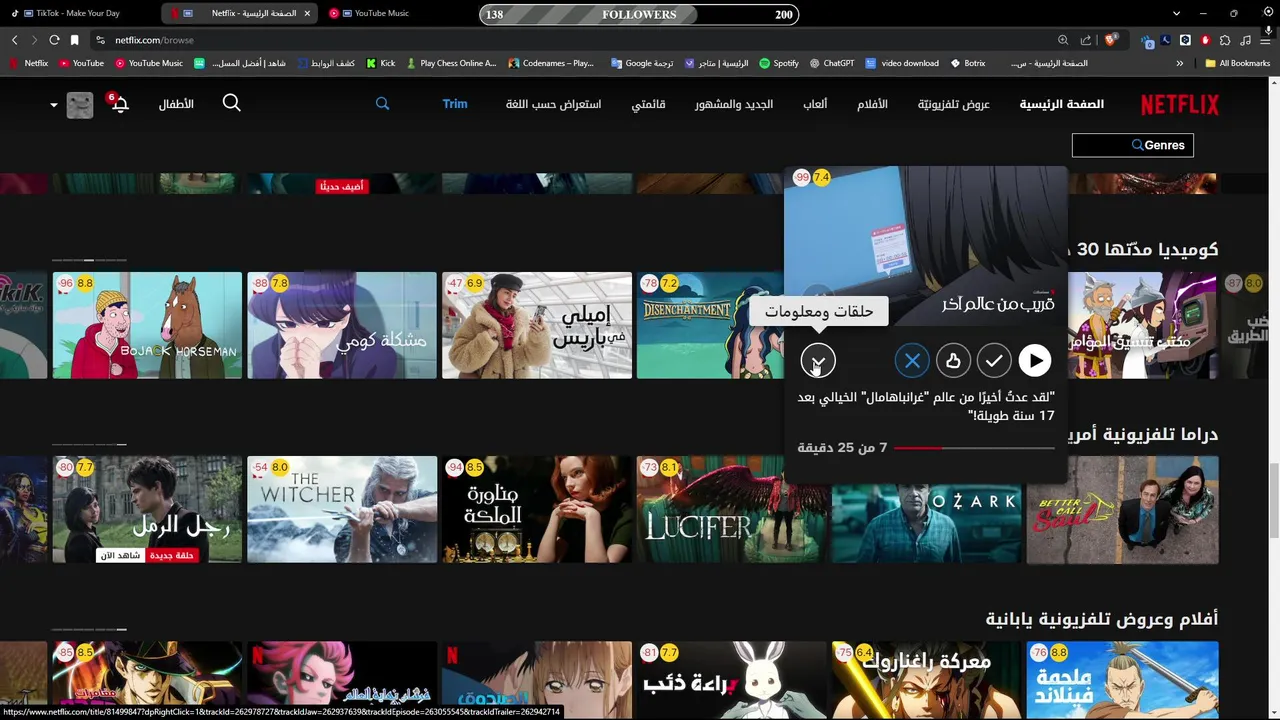Open the Kids الأطفال profile link
This screenshot has height=720, width=1280.
tap(176, 104)
